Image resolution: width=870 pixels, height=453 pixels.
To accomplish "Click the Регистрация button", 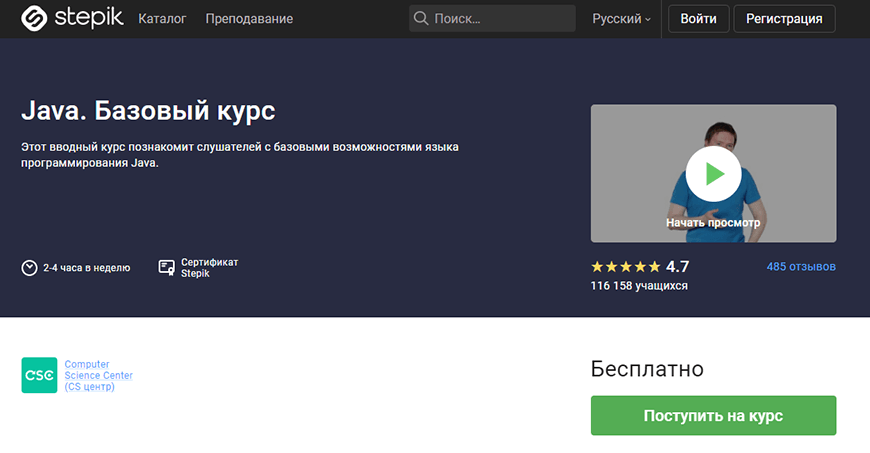I will point(784,19).
